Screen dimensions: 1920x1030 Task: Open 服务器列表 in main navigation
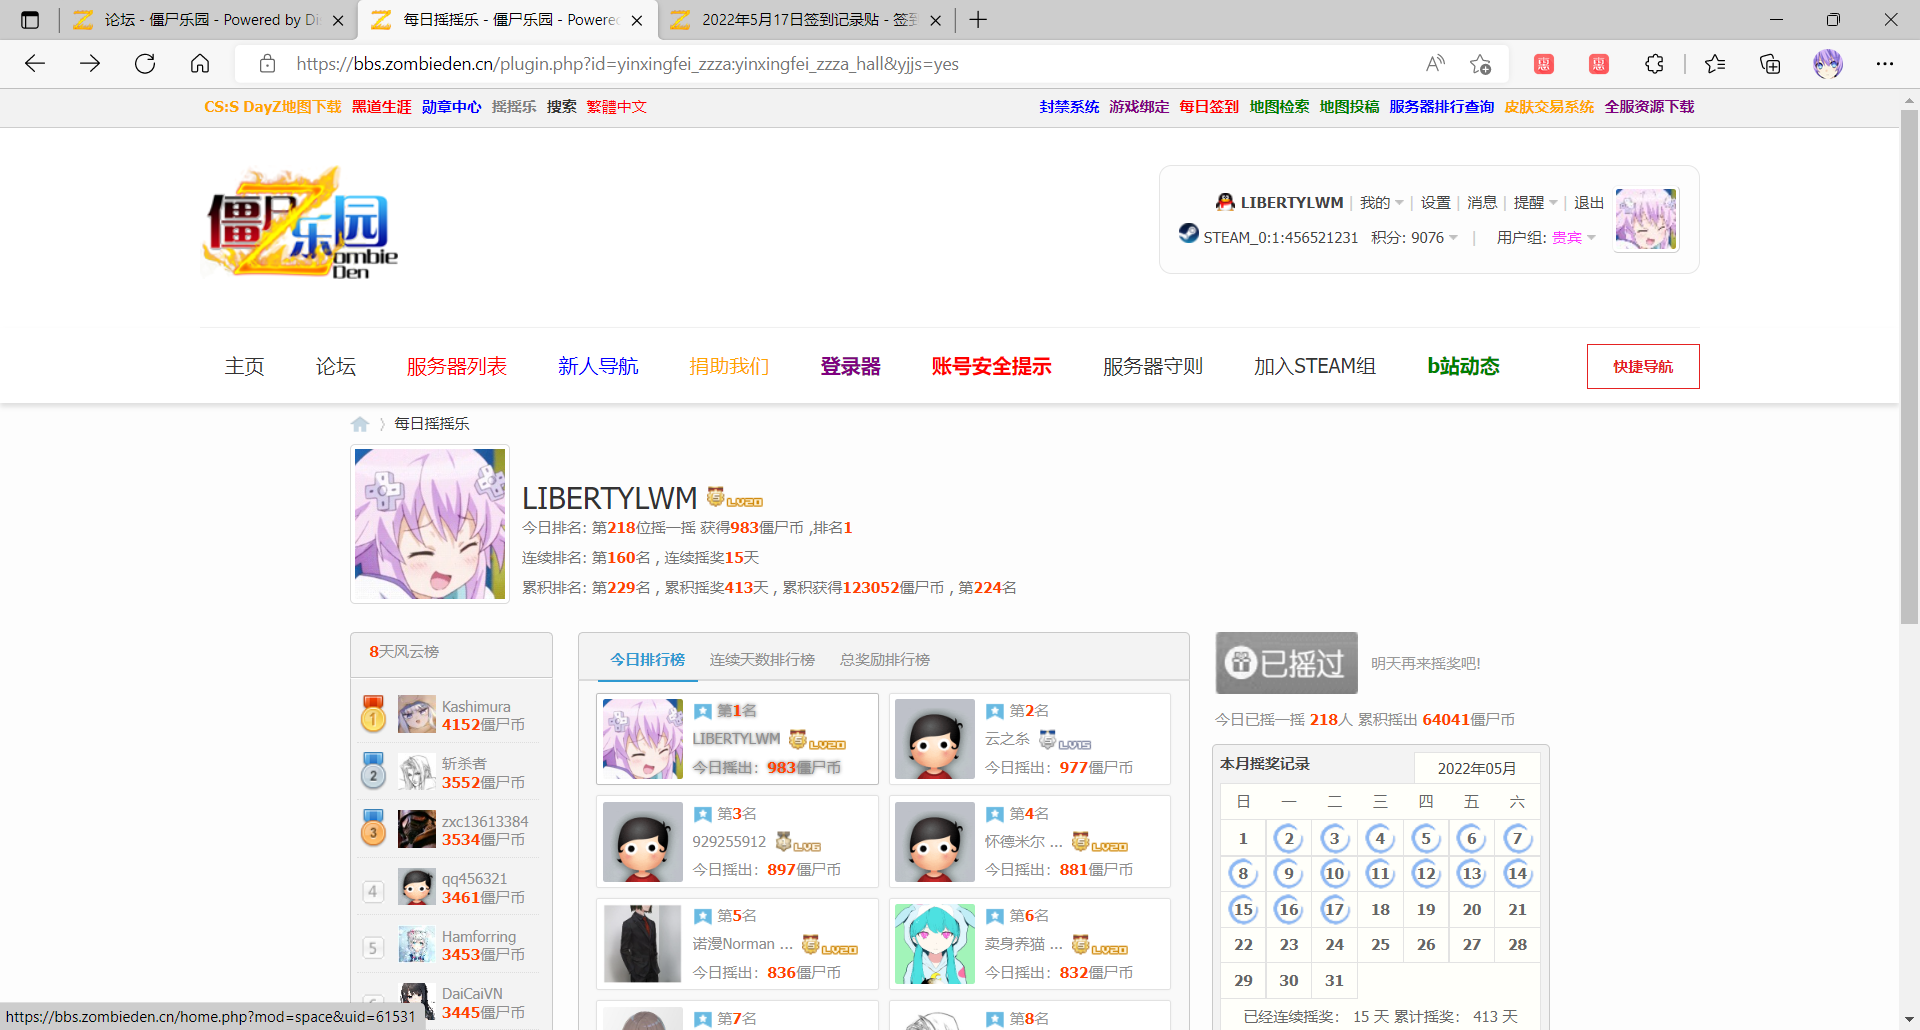pos(457,367)
